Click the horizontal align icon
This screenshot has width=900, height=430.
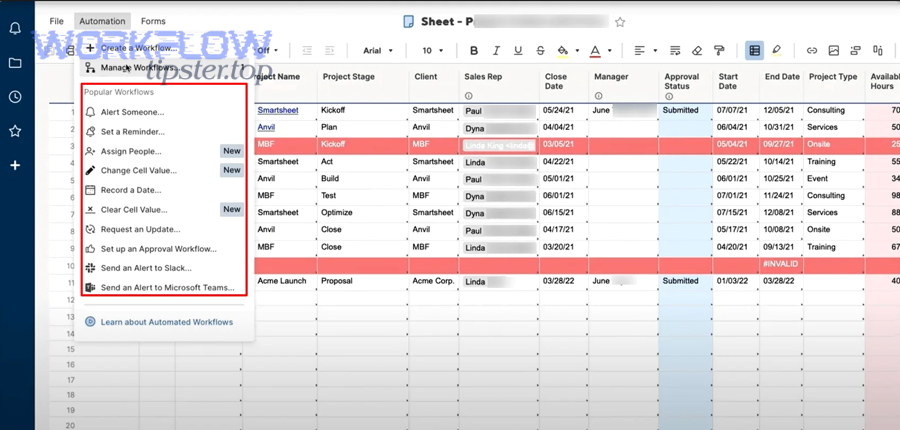click(639, 51)
